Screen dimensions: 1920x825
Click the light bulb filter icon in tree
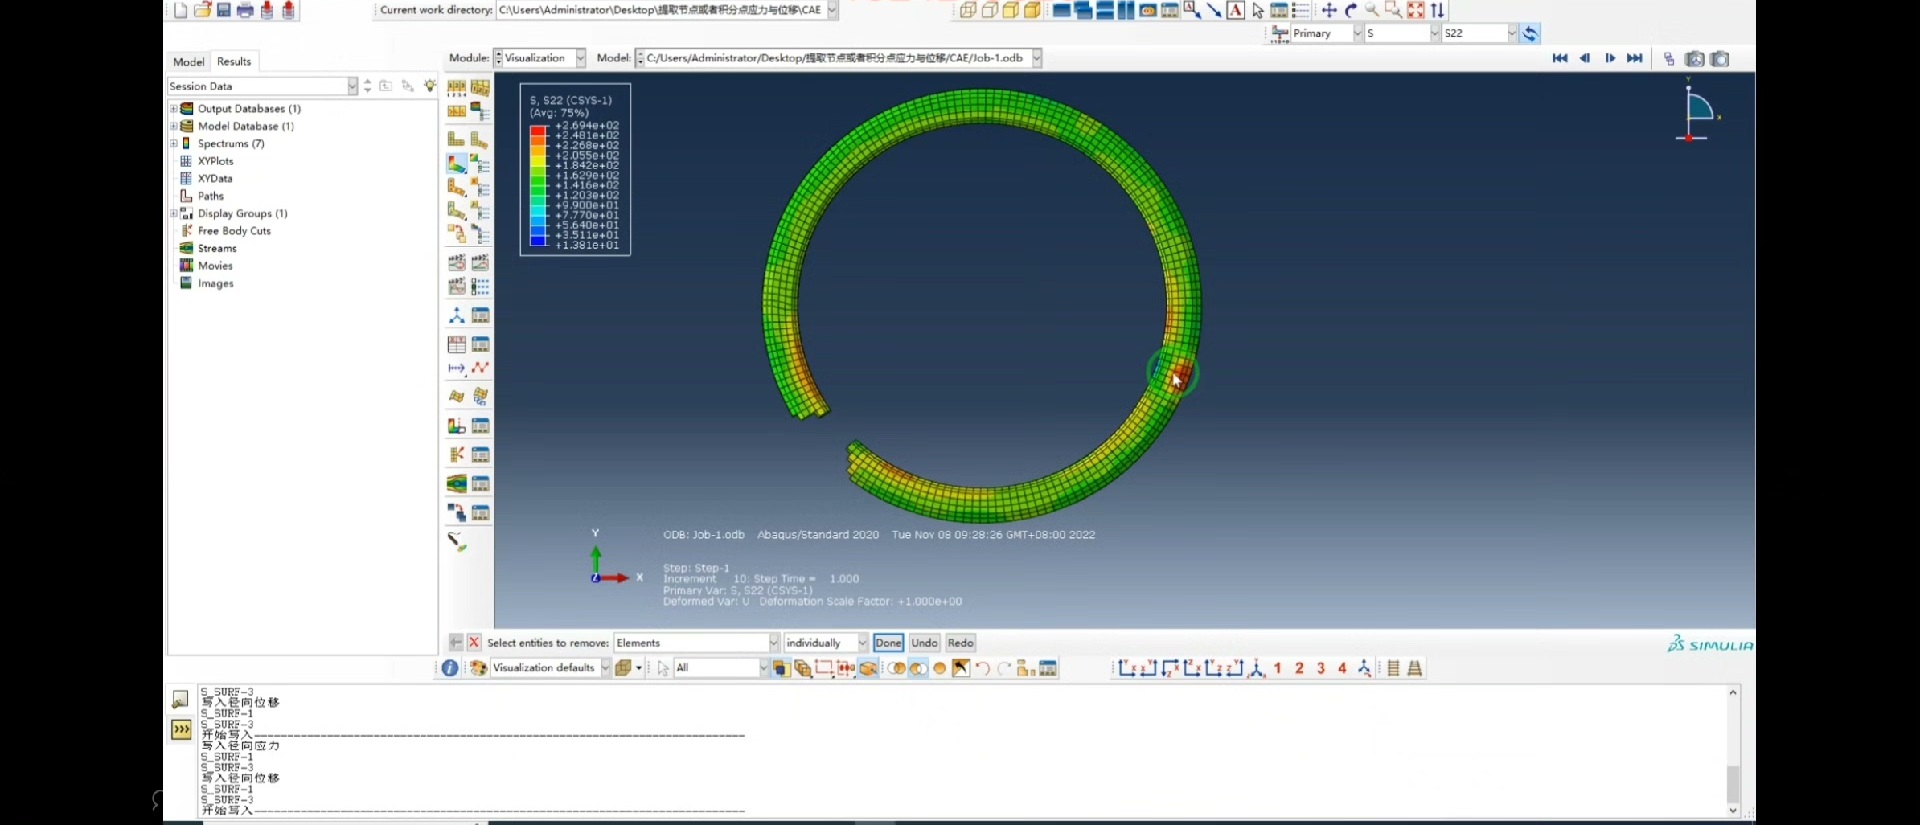point(430,86)
